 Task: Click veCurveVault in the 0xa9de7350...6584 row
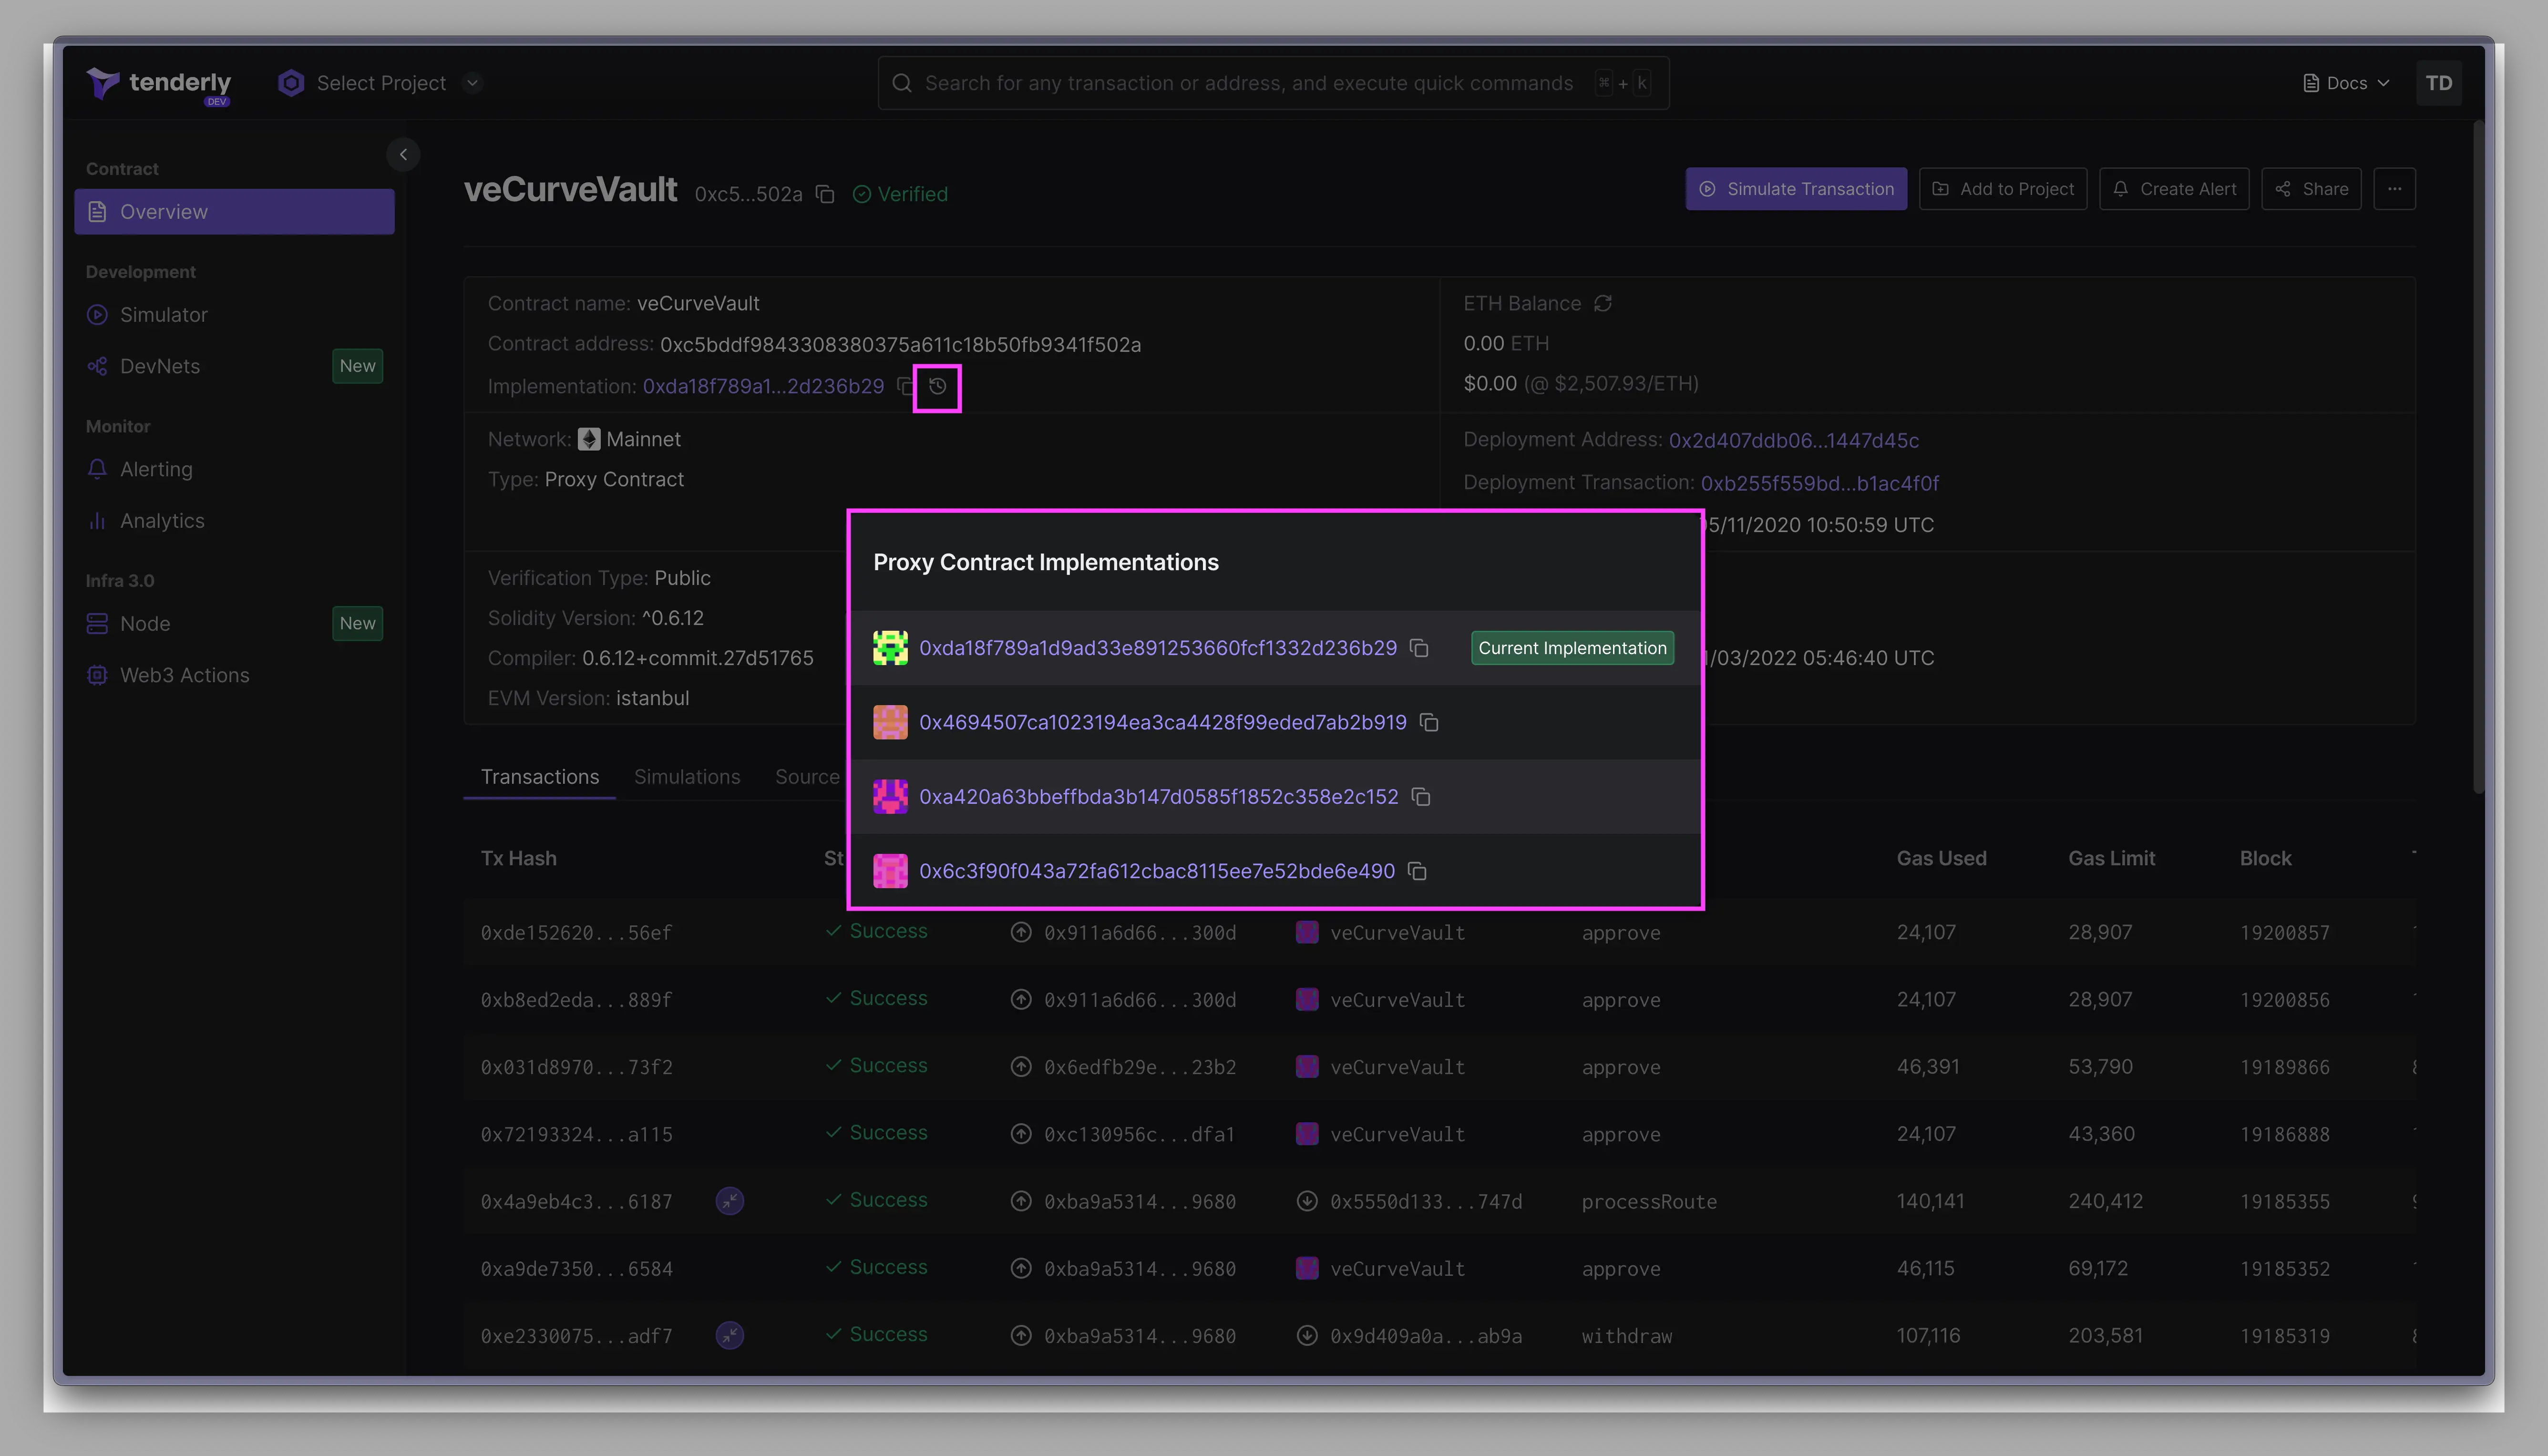point(1397,1268)
